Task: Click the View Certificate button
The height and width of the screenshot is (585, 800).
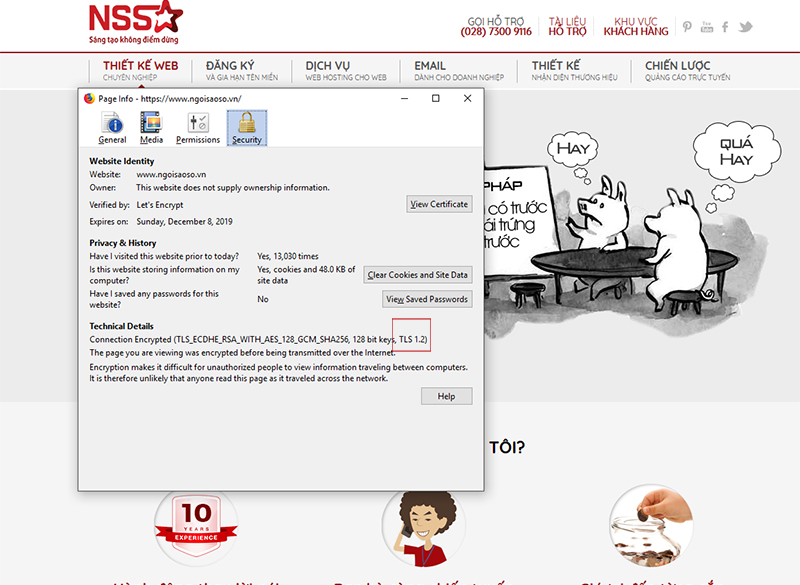Action: 439,204
